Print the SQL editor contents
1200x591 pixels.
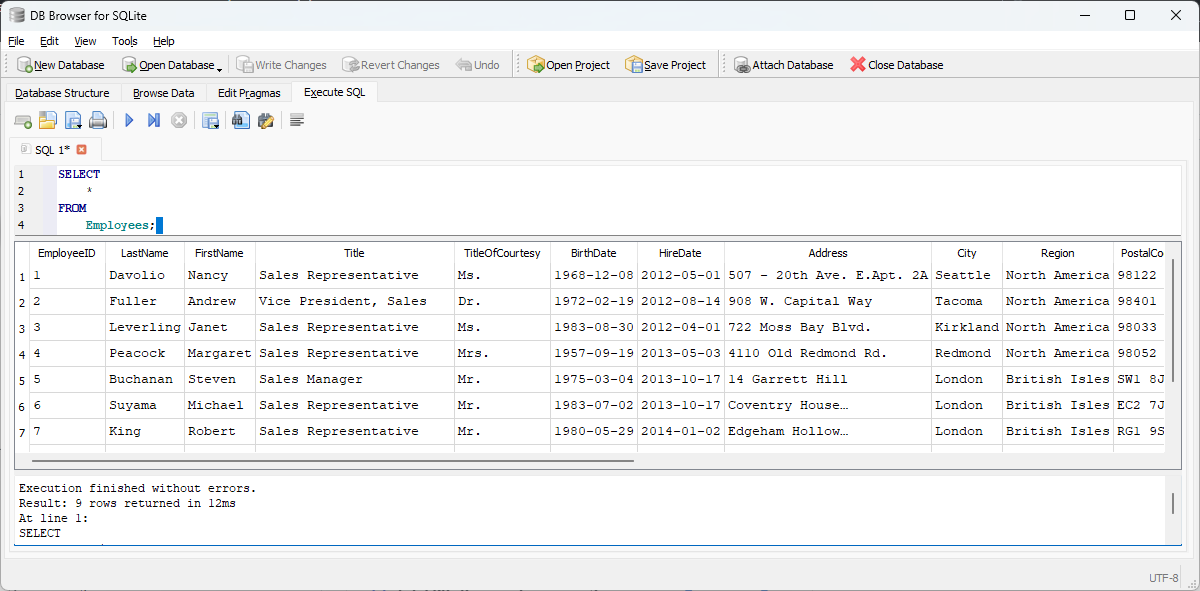97,121
